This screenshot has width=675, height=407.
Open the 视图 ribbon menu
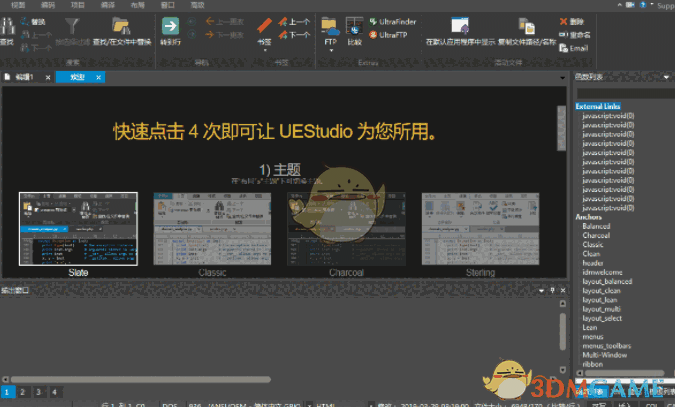(18, 5)
